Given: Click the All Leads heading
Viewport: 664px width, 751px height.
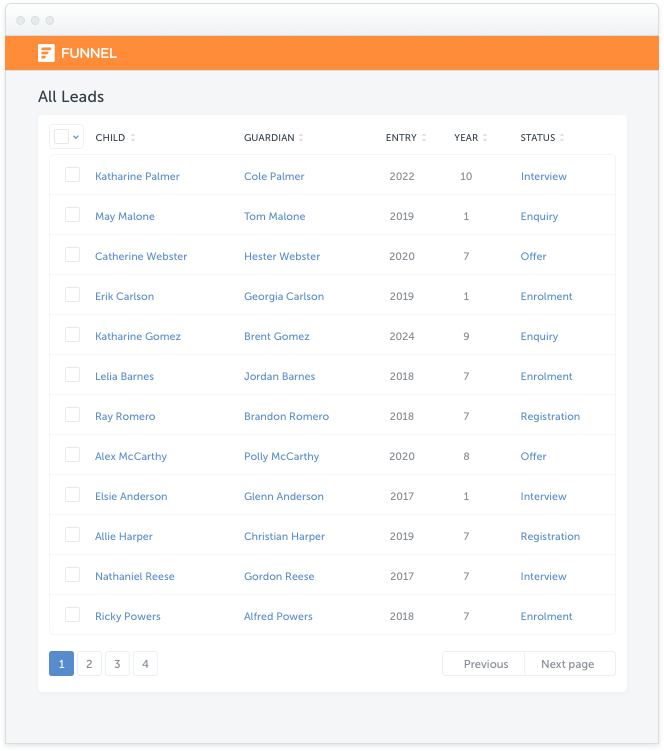Looking at the screenshot, I should point(71,97).
